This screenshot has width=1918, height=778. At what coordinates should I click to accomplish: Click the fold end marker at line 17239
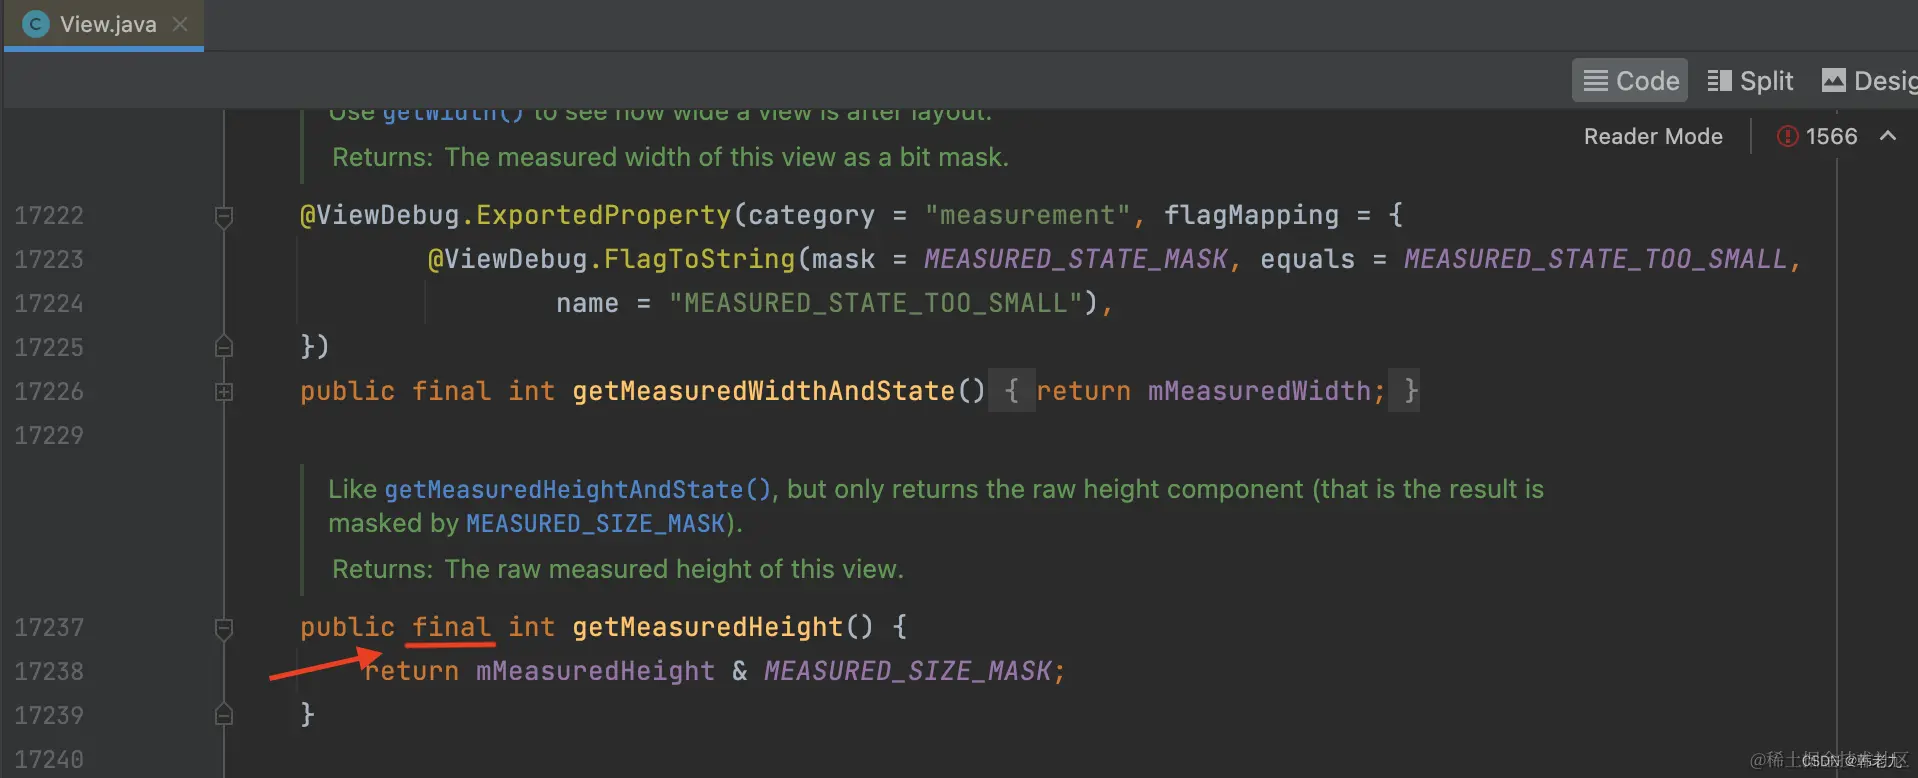point(224,715)
